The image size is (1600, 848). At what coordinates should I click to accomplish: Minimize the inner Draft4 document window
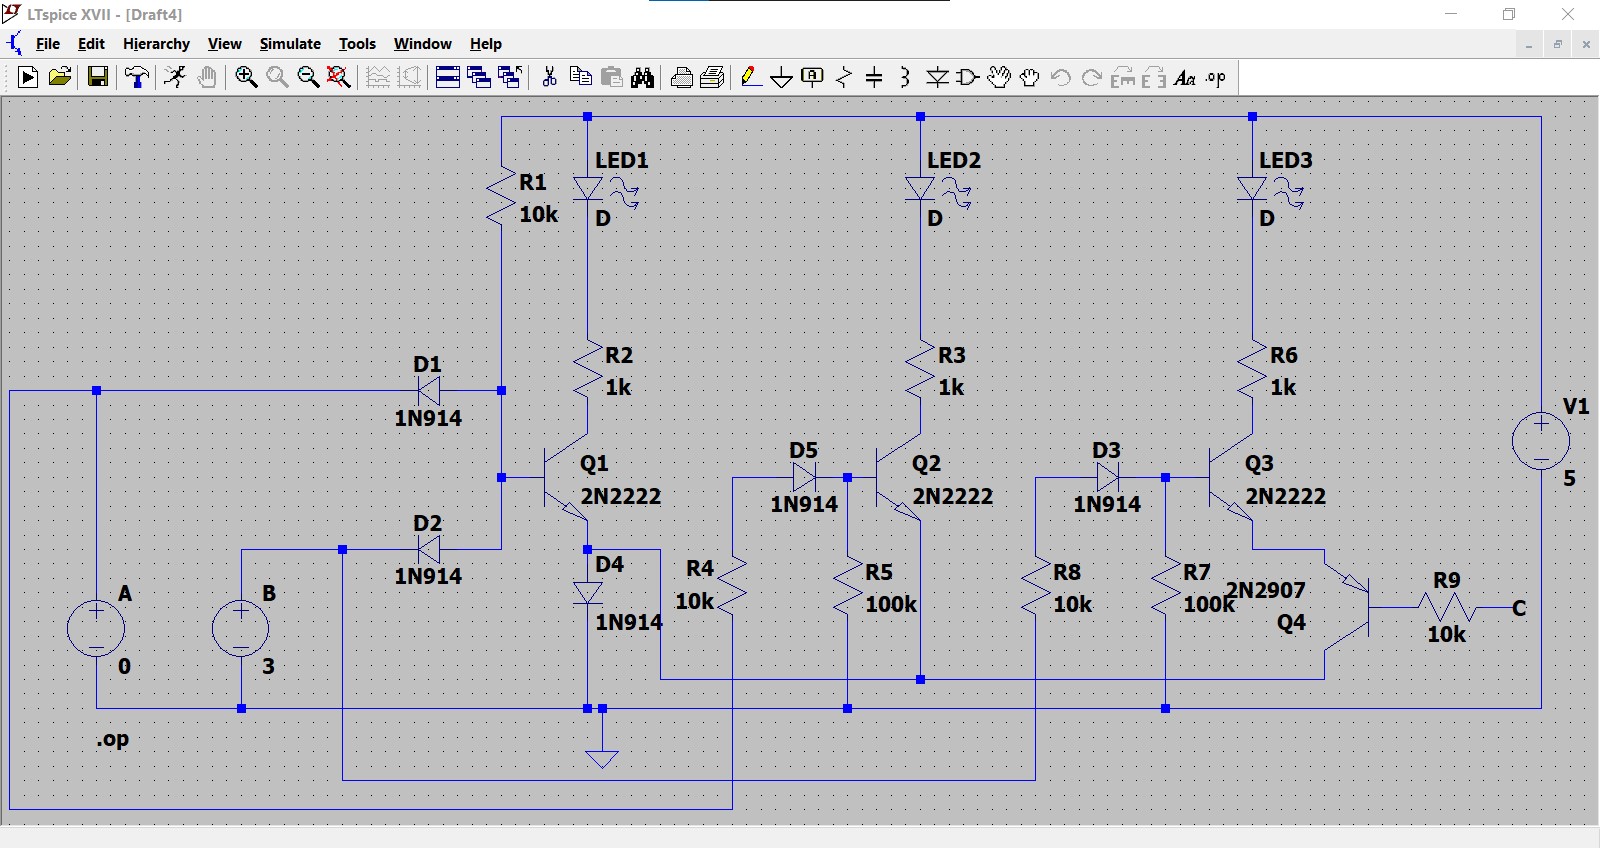1529,44
